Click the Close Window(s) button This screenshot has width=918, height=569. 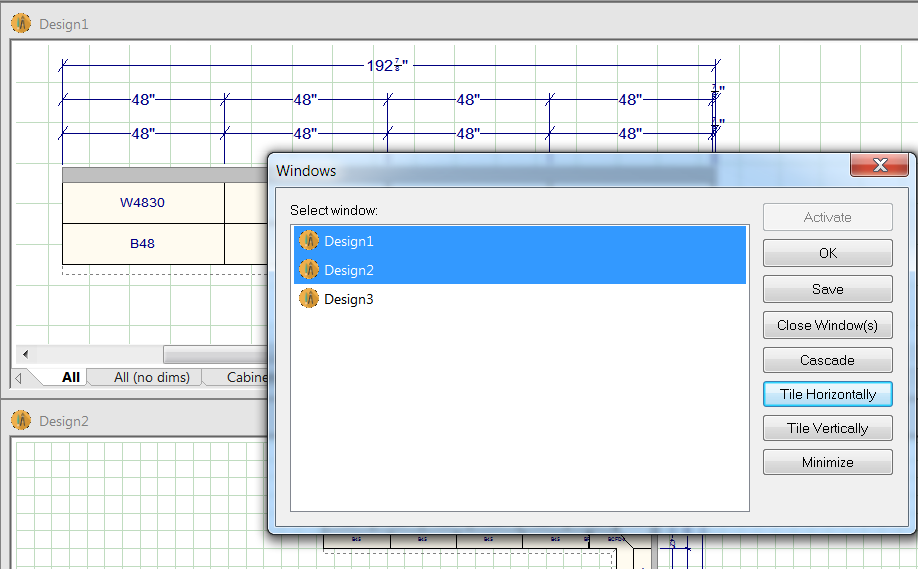827,325
